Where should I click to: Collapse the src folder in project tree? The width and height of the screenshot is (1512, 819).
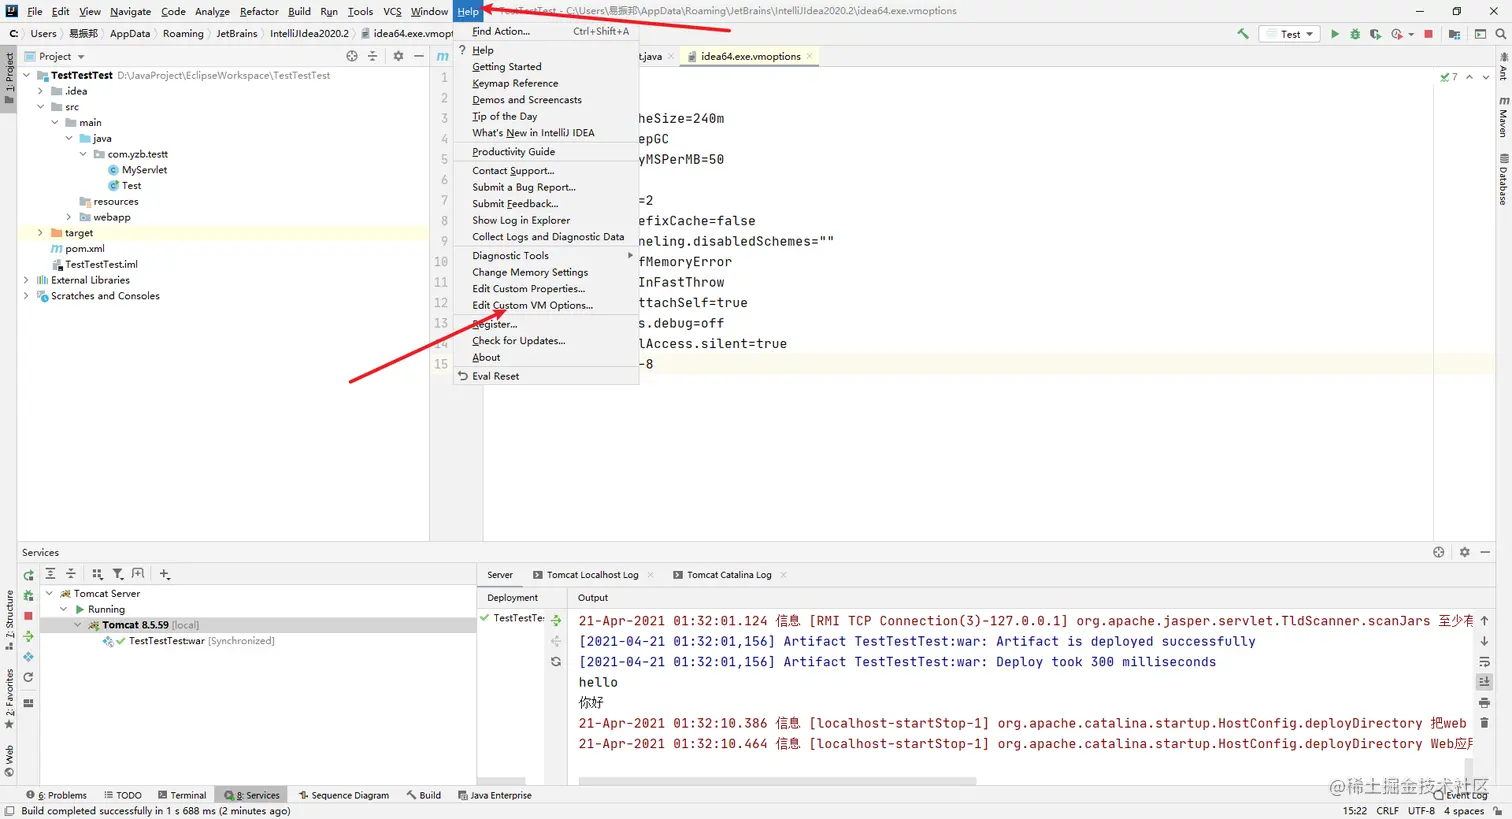tap(41, 107)
